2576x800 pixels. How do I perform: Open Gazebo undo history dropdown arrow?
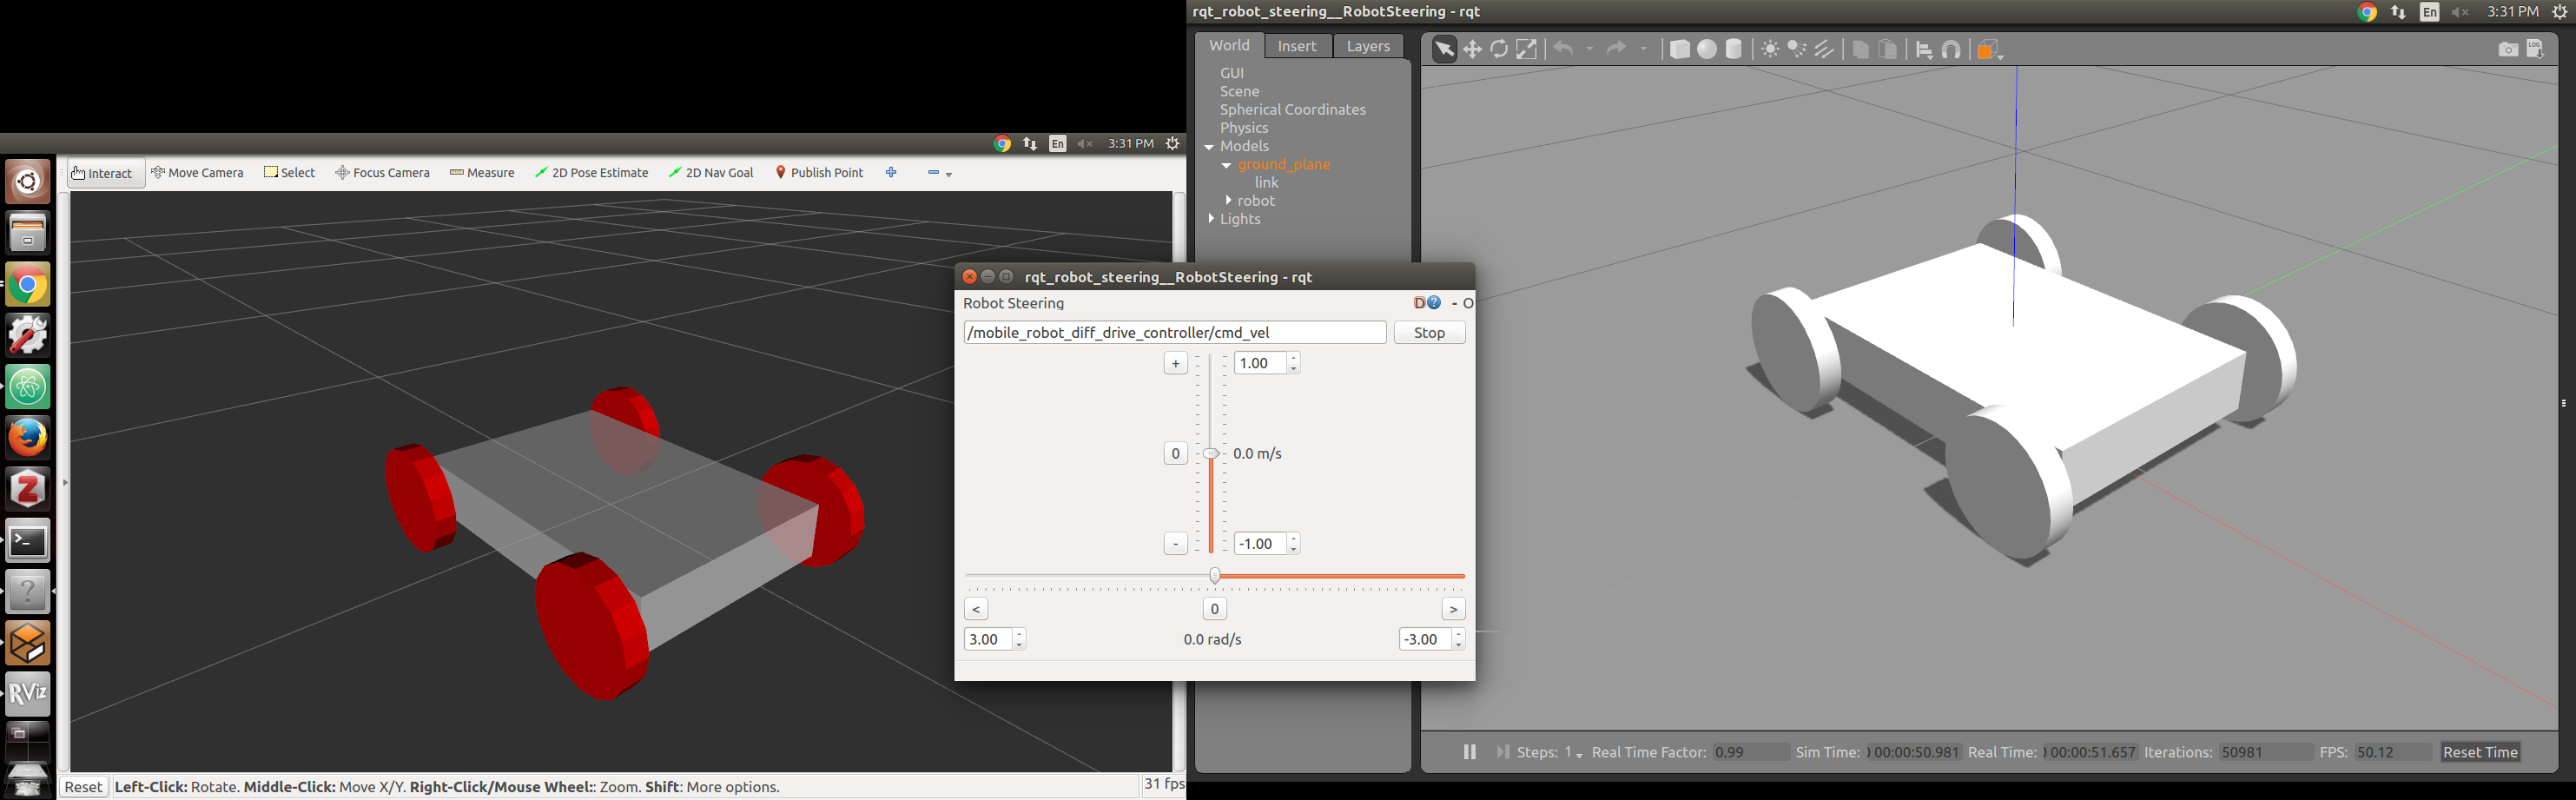tap(1590, 49)
